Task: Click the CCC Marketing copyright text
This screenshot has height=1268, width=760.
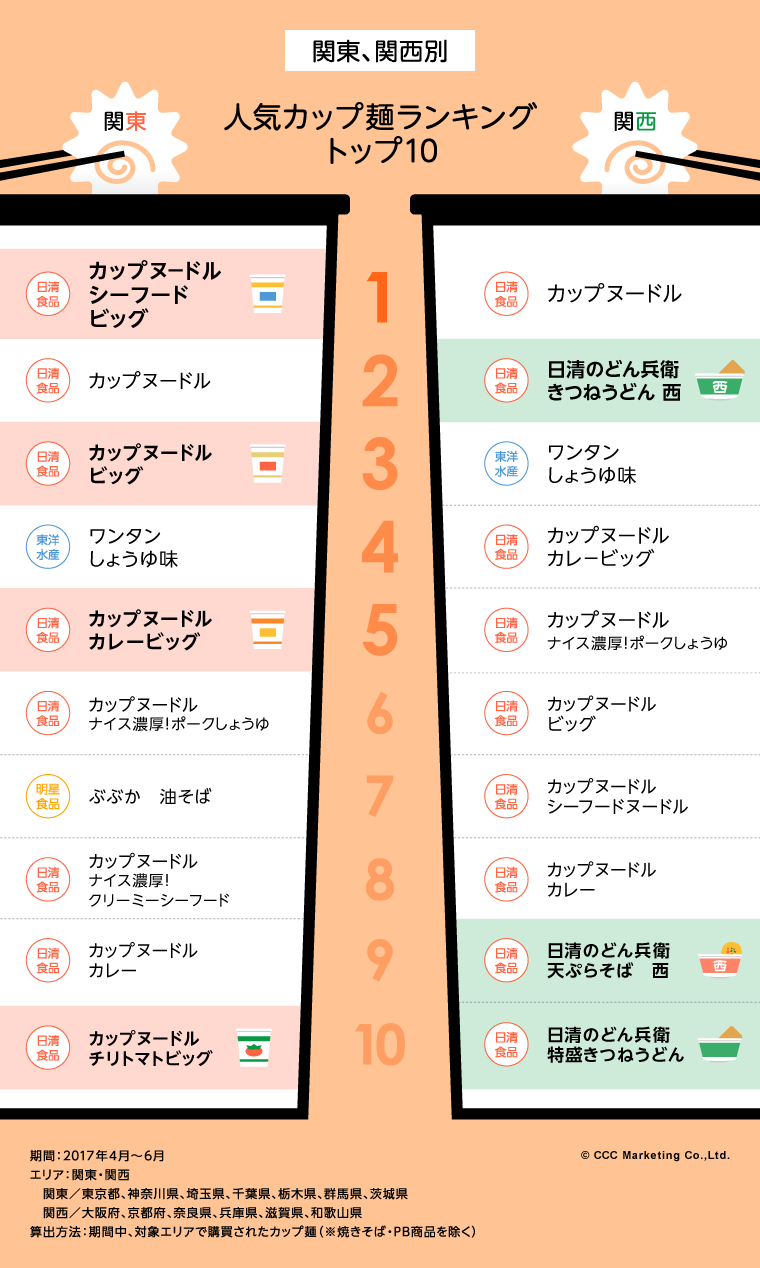Action: click(x=655, y=1155)
